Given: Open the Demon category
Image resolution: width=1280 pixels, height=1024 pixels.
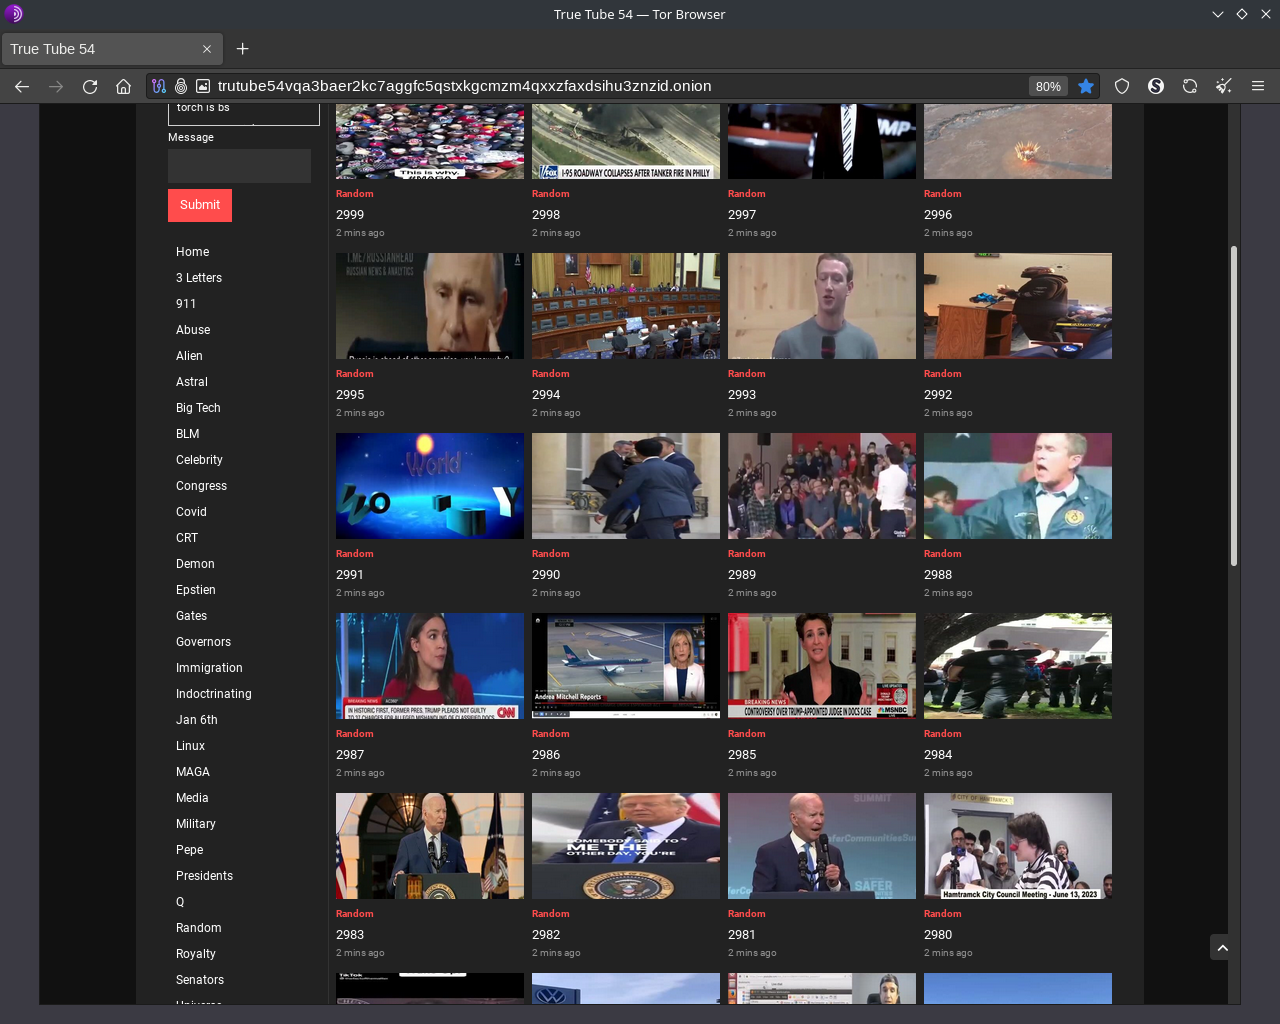Looking at the screenshot, I should tap(195, 564).
